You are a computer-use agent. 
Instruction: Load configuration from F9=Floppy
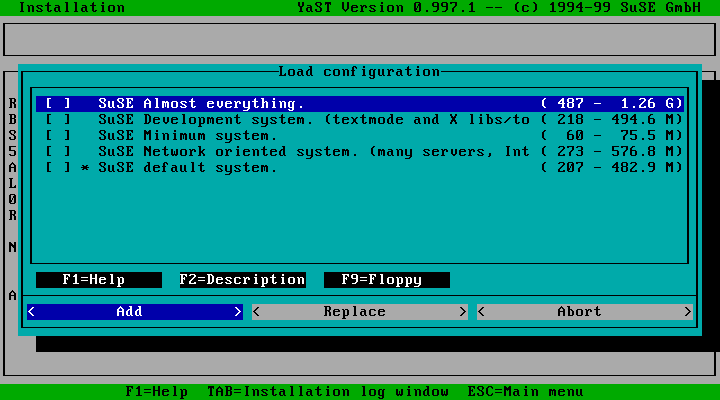tap(387, 280)
